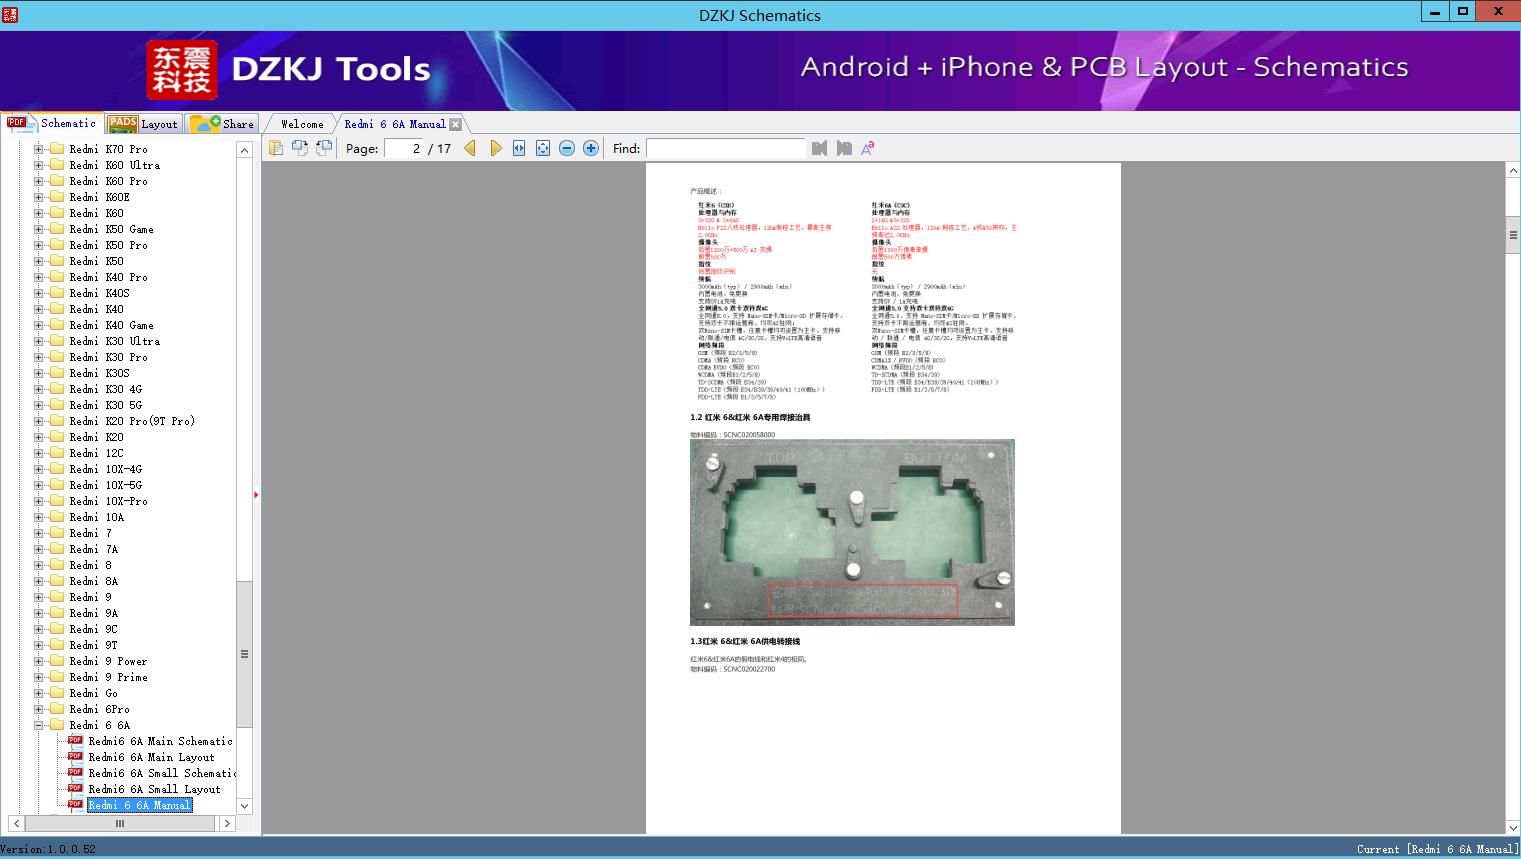Click document viewer scroll up arrow
1521x859 pixels.
point(1513,171)
